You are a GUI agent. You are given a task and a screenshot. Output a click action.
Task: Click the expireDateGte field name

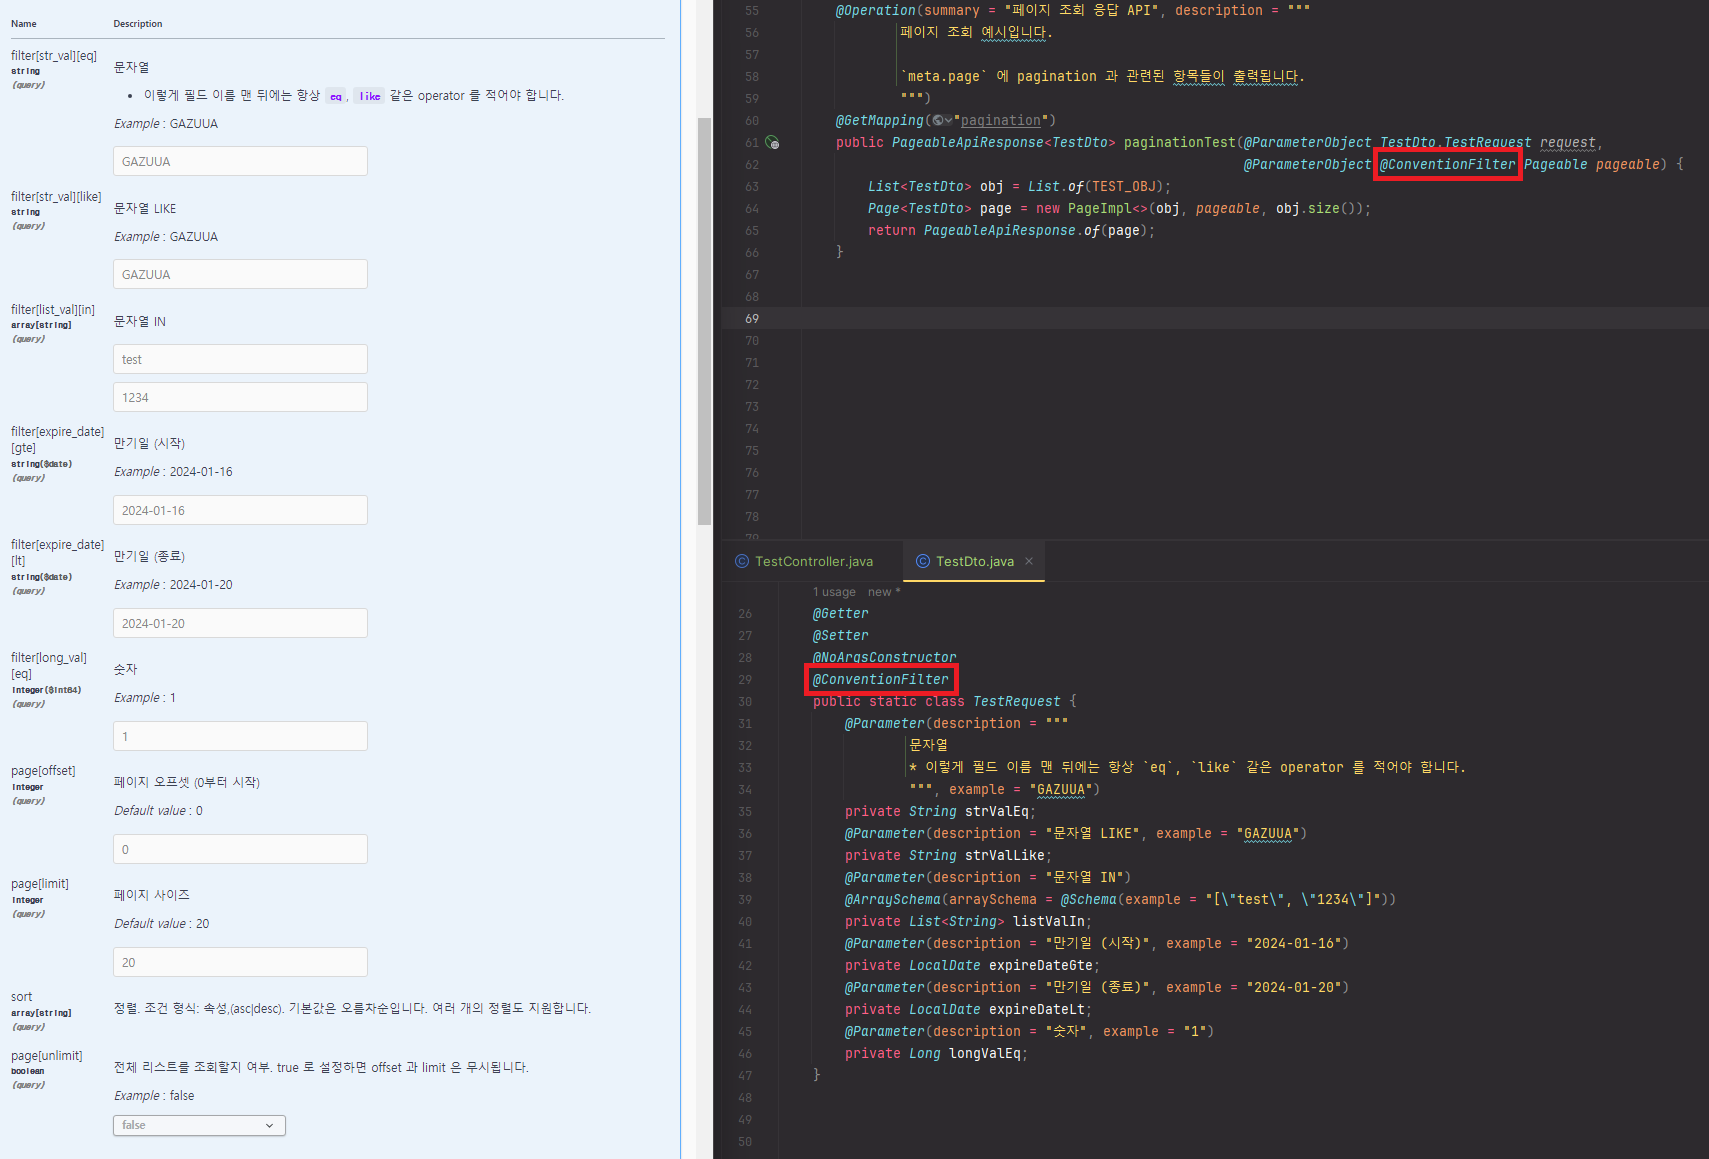[x=1040, y=966]
